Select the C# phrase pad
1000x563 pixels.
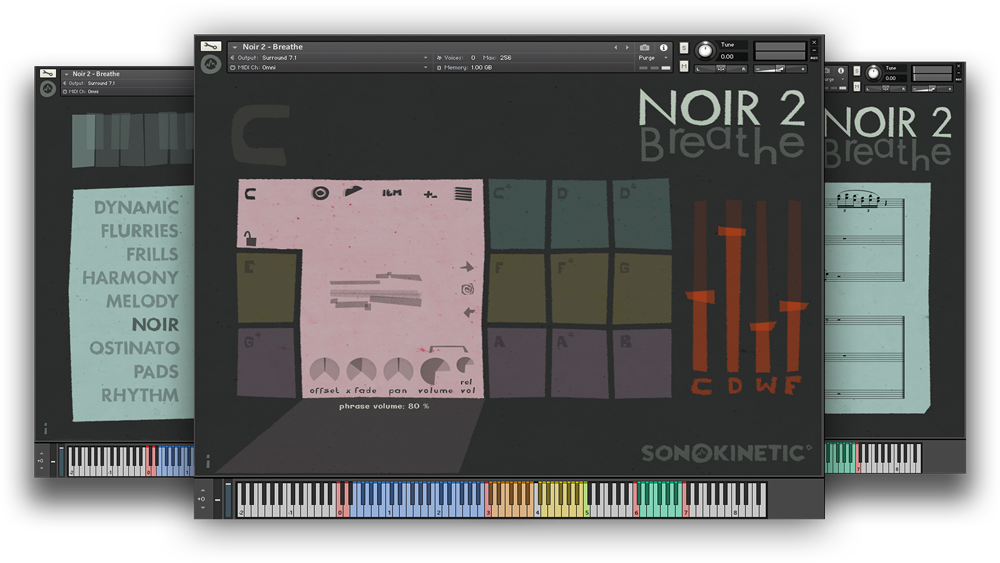(x=517, y=214)
